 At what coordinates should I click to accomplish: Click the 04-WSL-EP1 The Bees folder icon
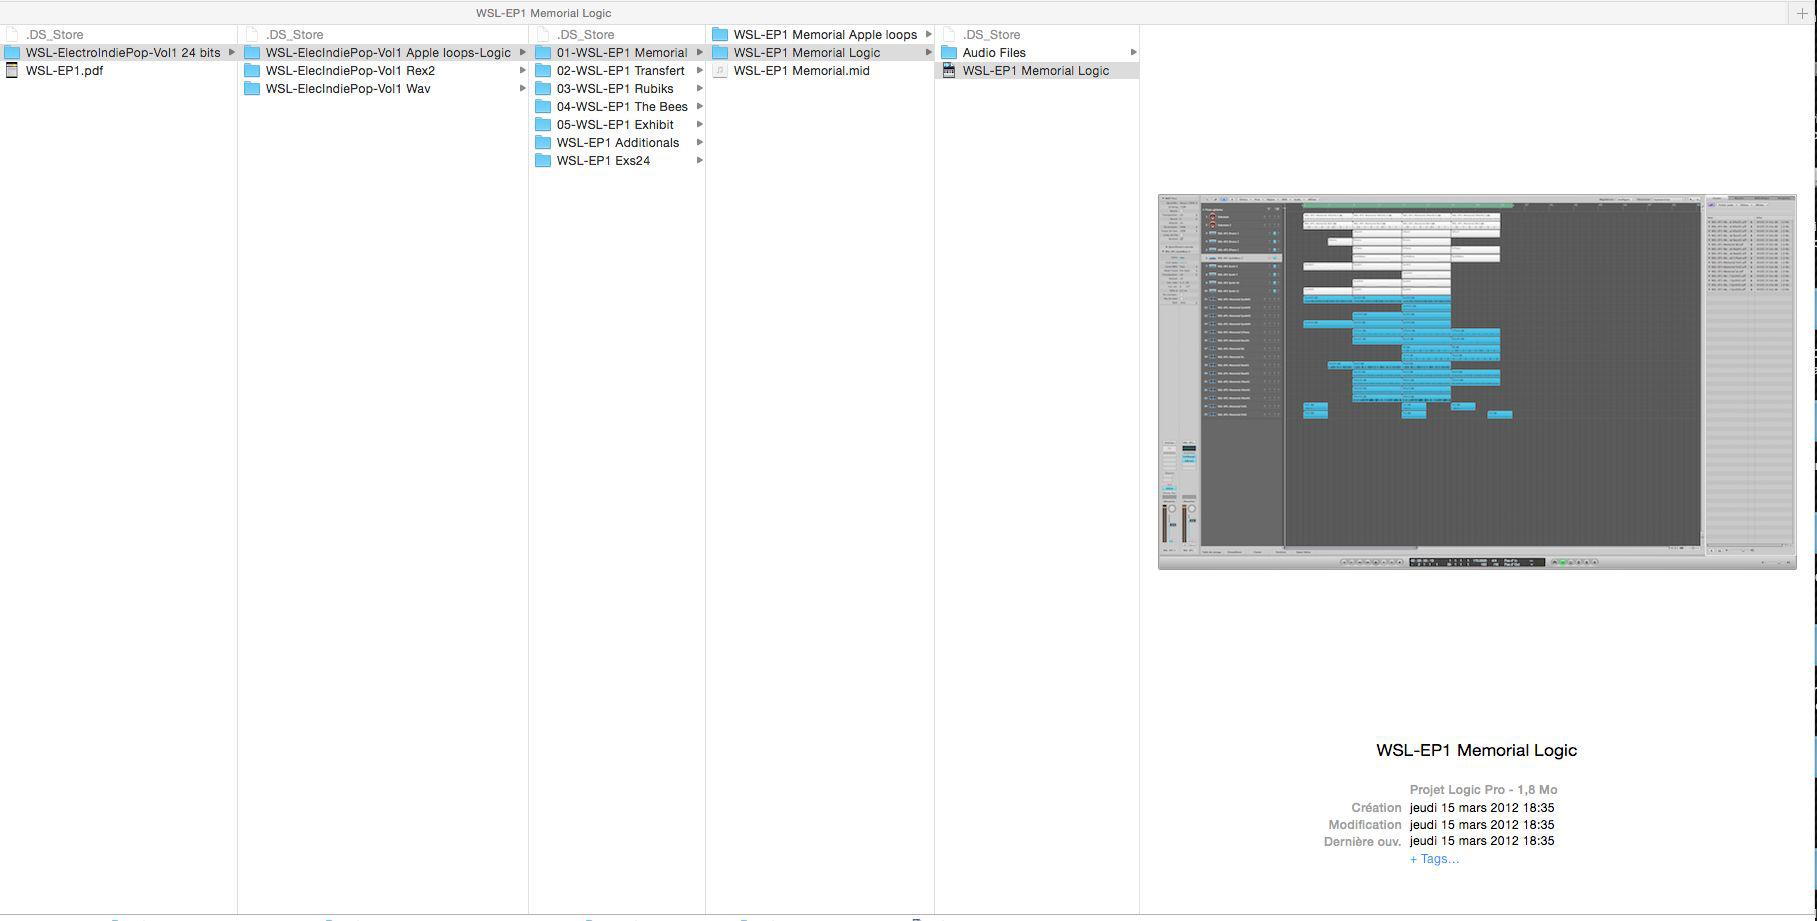543,106
